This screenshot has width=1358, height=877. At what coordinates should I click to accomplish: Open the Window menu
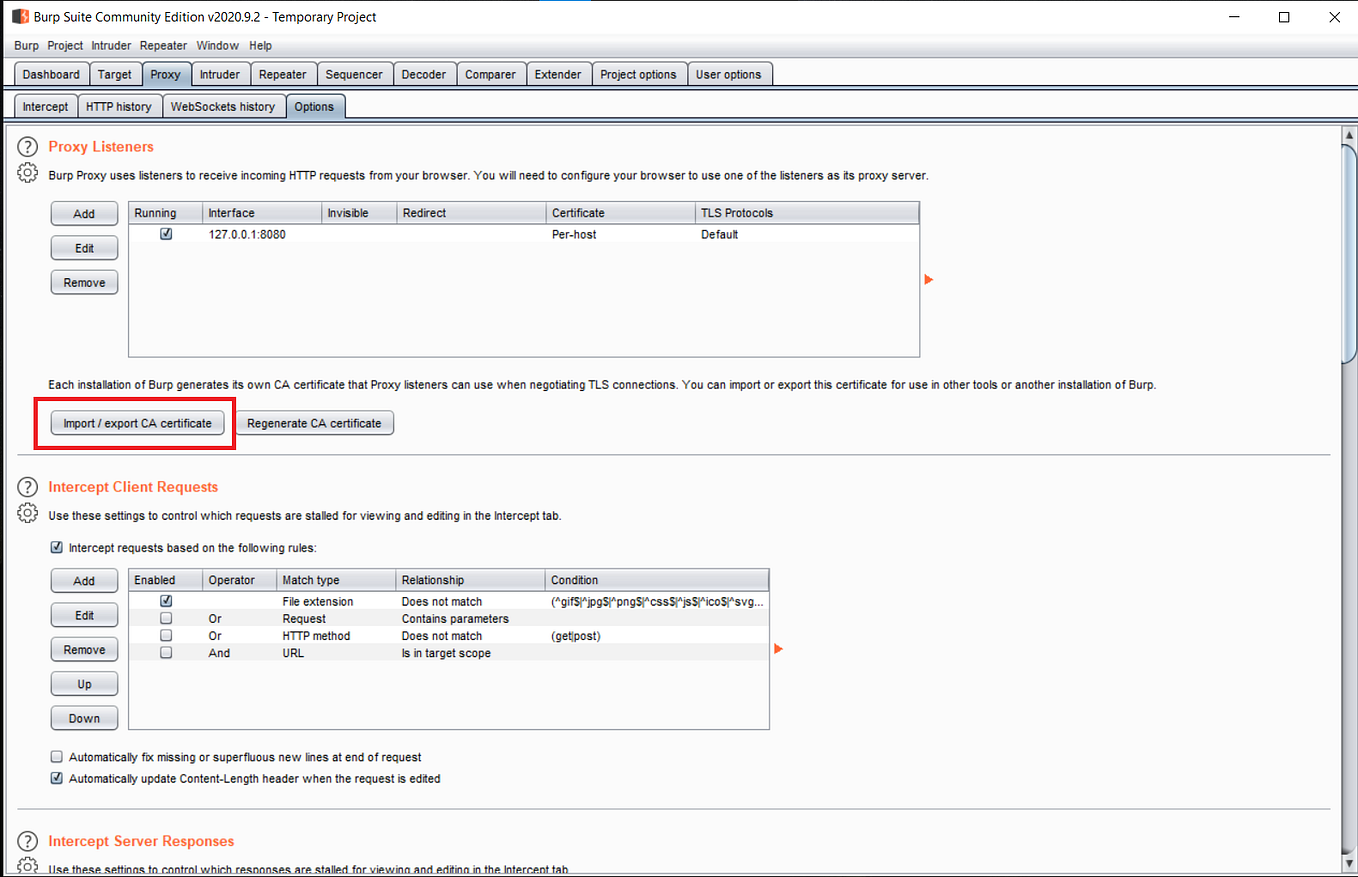pos(218,46)
